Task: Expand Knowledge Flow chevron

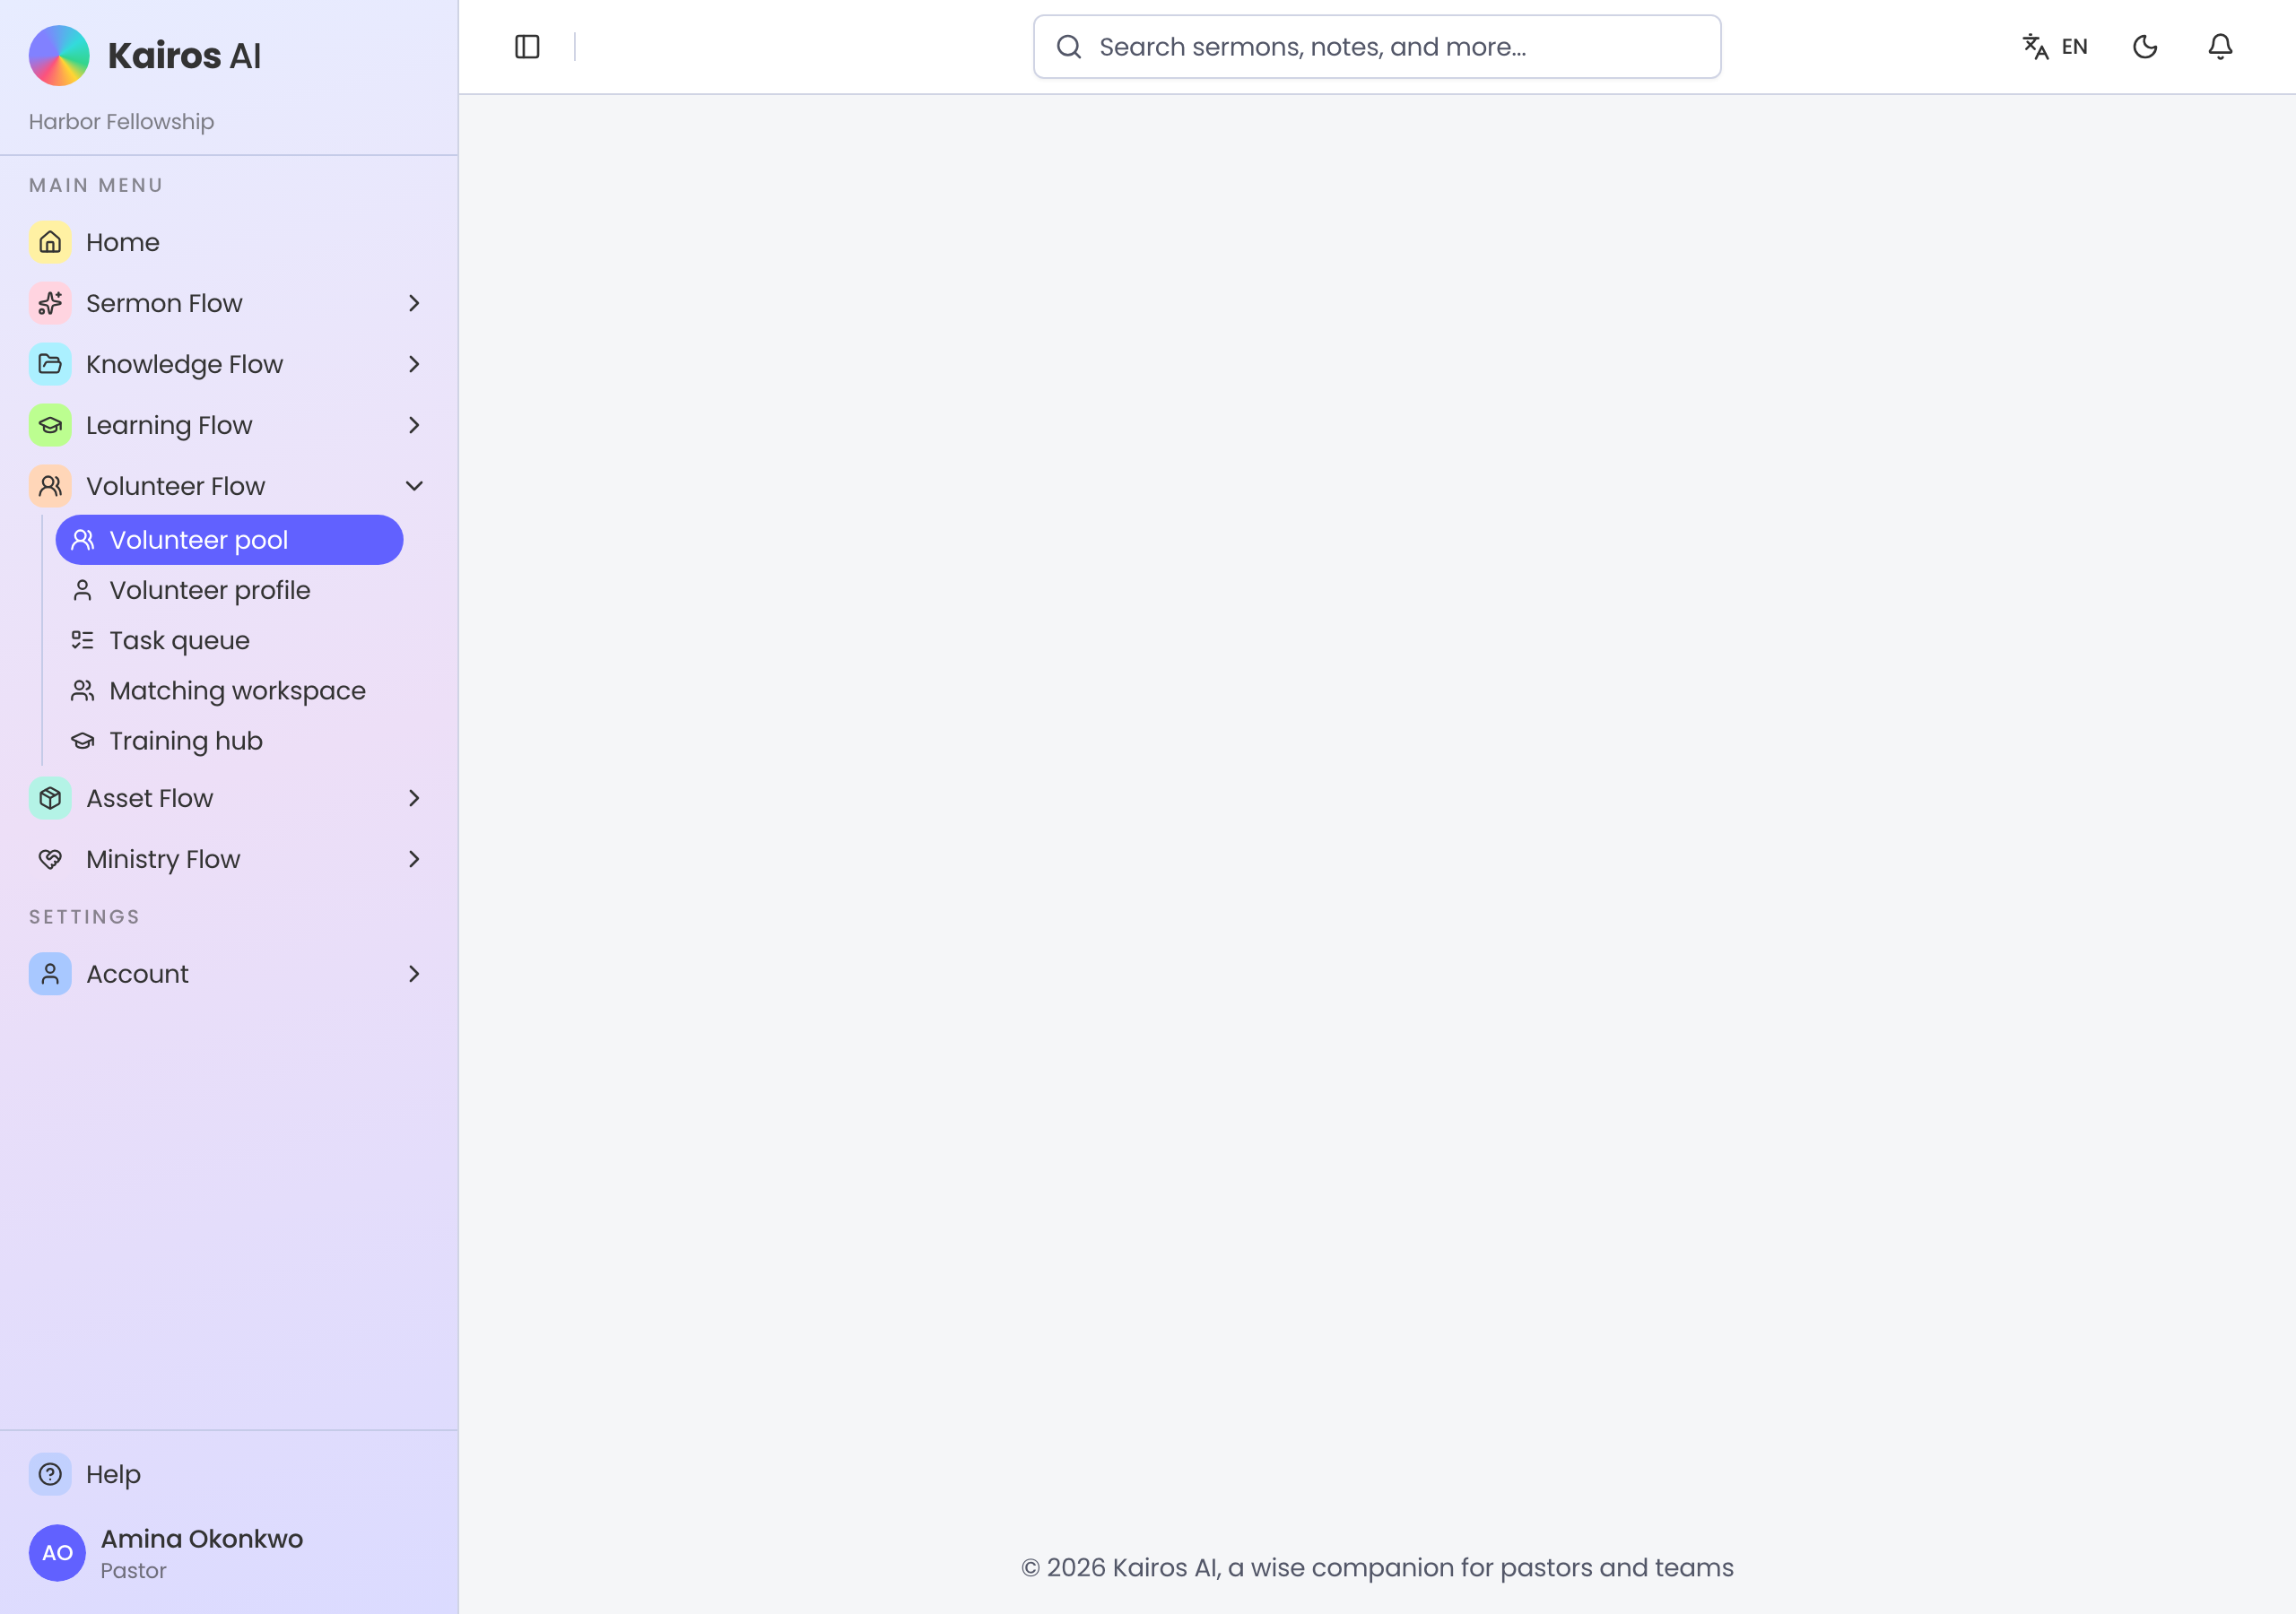Action: [x=414, y=364]
